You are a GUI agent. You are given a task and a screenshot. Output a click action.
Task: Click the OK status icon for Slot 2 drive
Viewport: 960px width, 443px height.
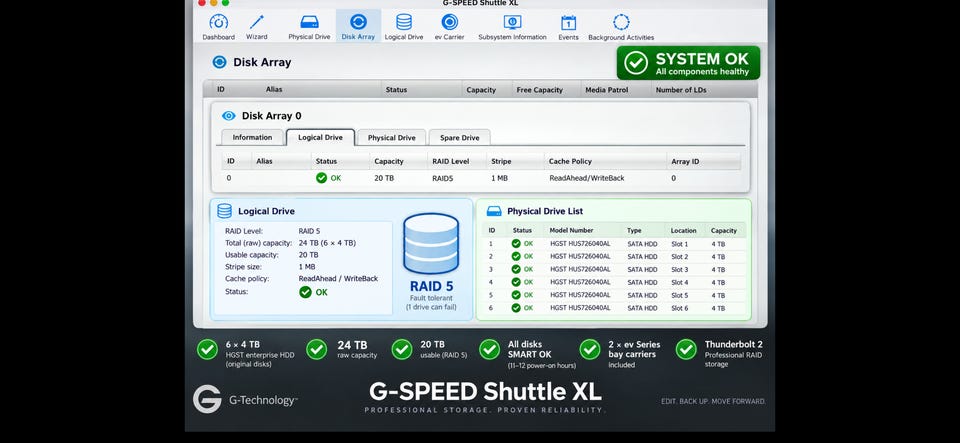point(516,256)
